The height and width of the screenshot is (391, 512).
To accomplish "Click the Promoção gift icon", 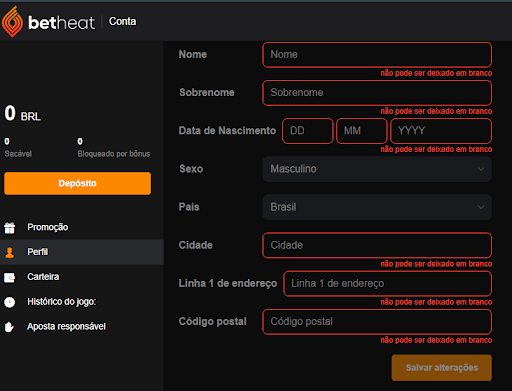I will coord(10,228).
